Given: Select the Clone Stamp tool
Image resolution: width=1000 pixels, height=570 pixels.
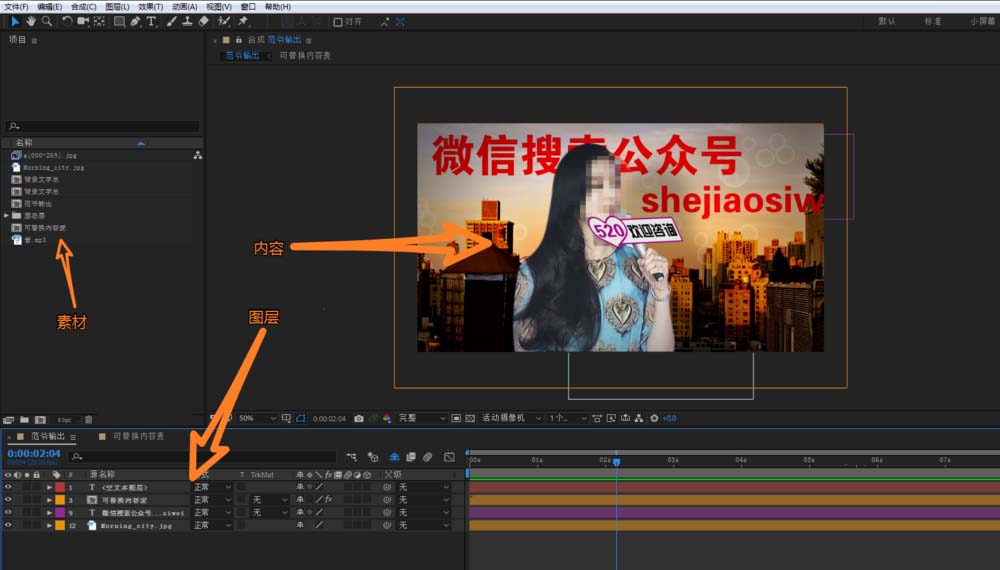Looking at the screenshot, I should [188, 22].
